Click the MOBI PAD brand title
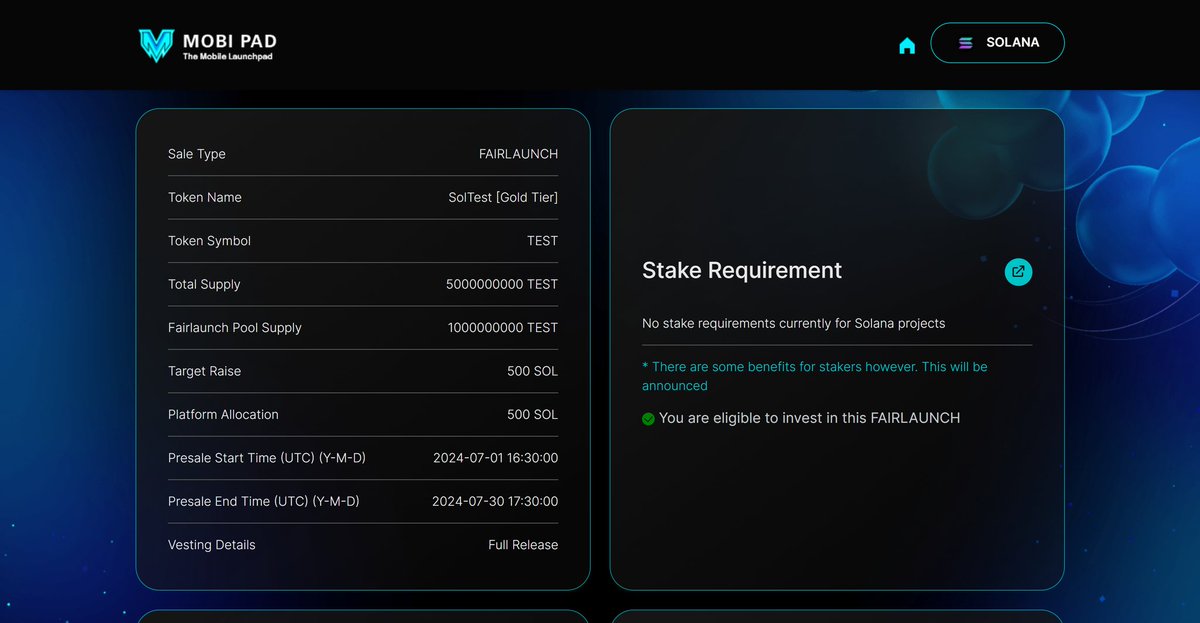 pos(230,41)
